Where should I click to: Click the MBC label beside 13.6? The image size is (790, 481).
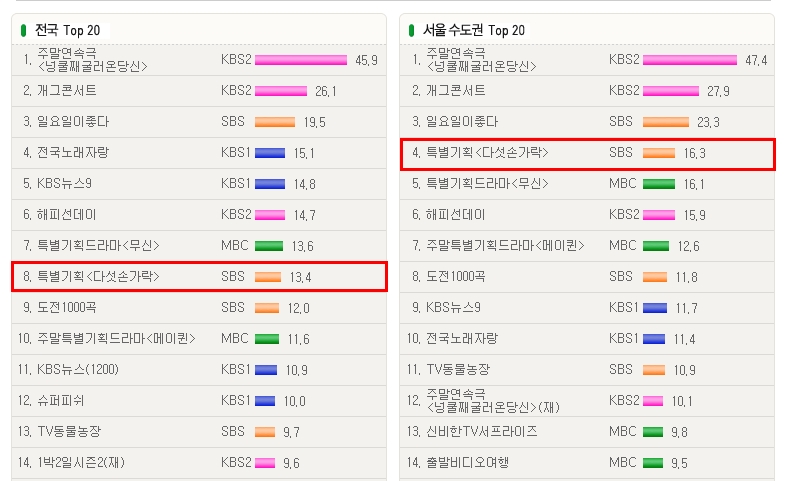pyautogui.click(x=234, y=246)
